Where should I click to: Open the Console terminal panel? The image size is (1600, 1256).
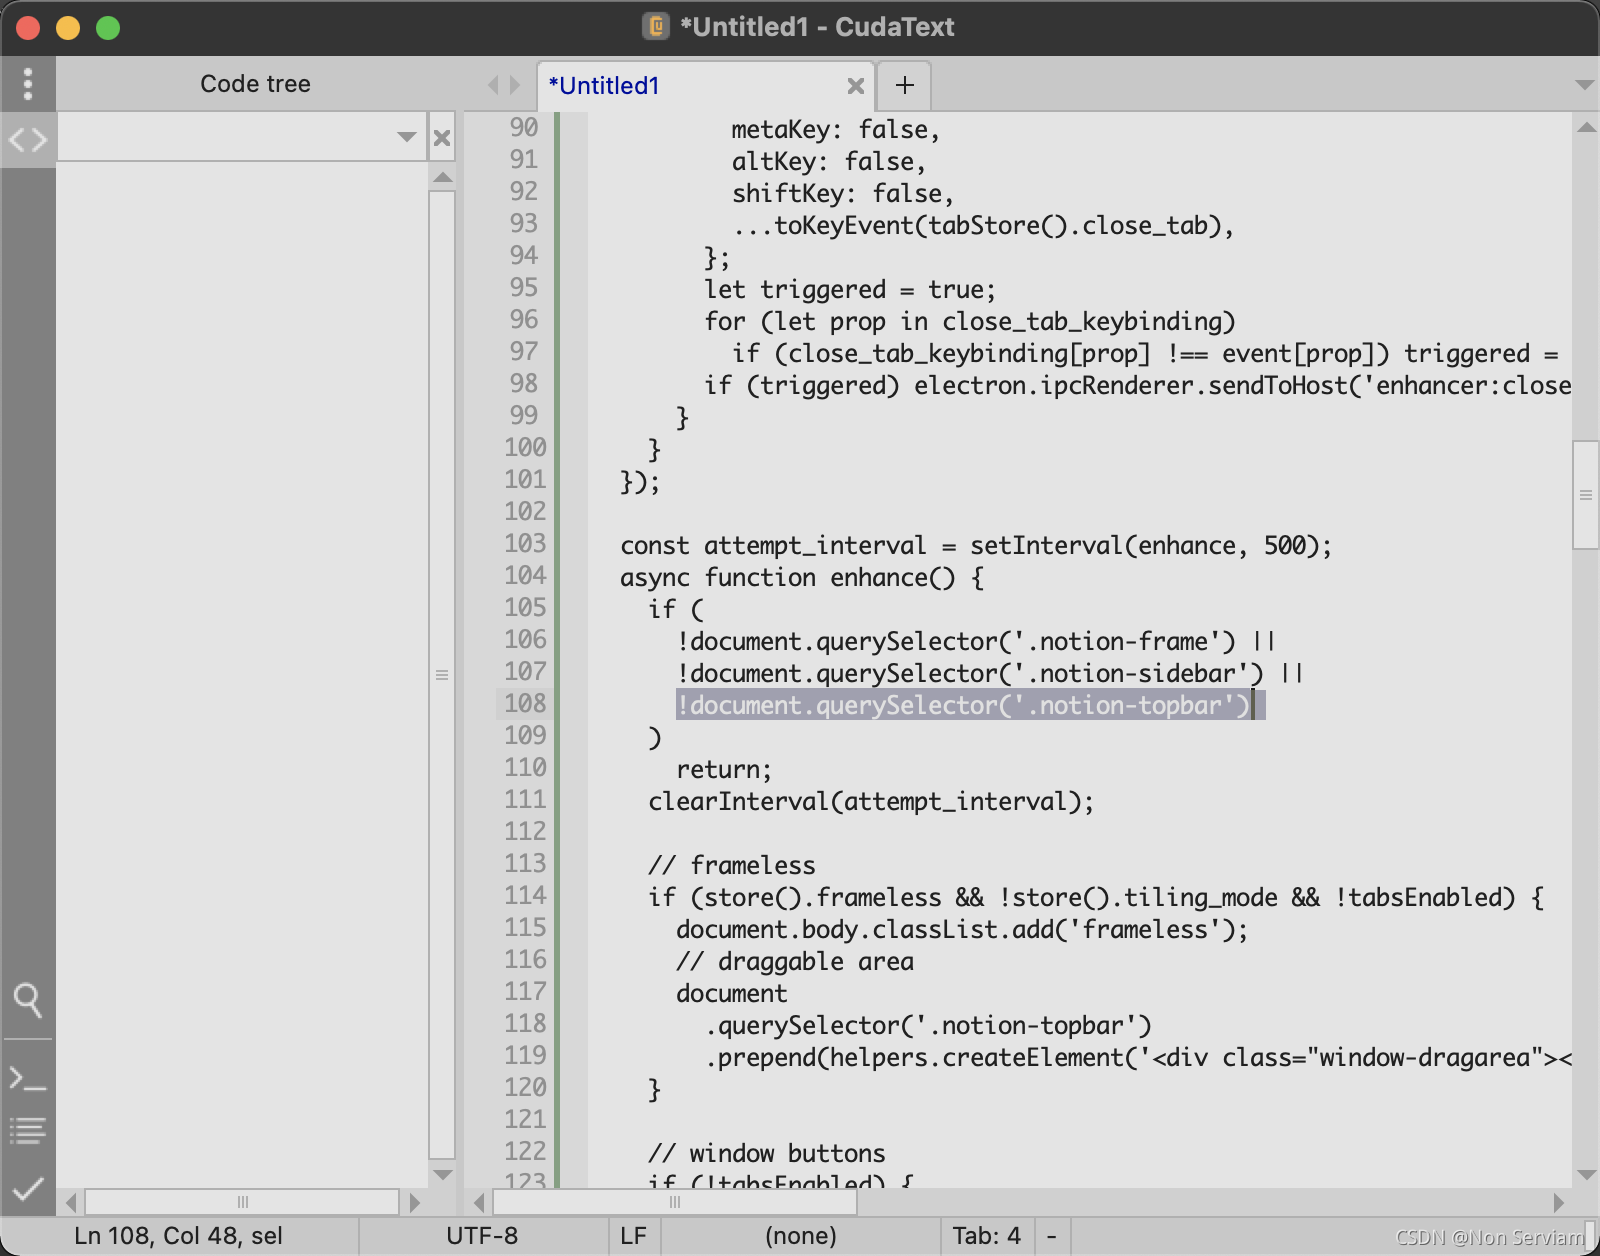click(x=28, y=1079)
